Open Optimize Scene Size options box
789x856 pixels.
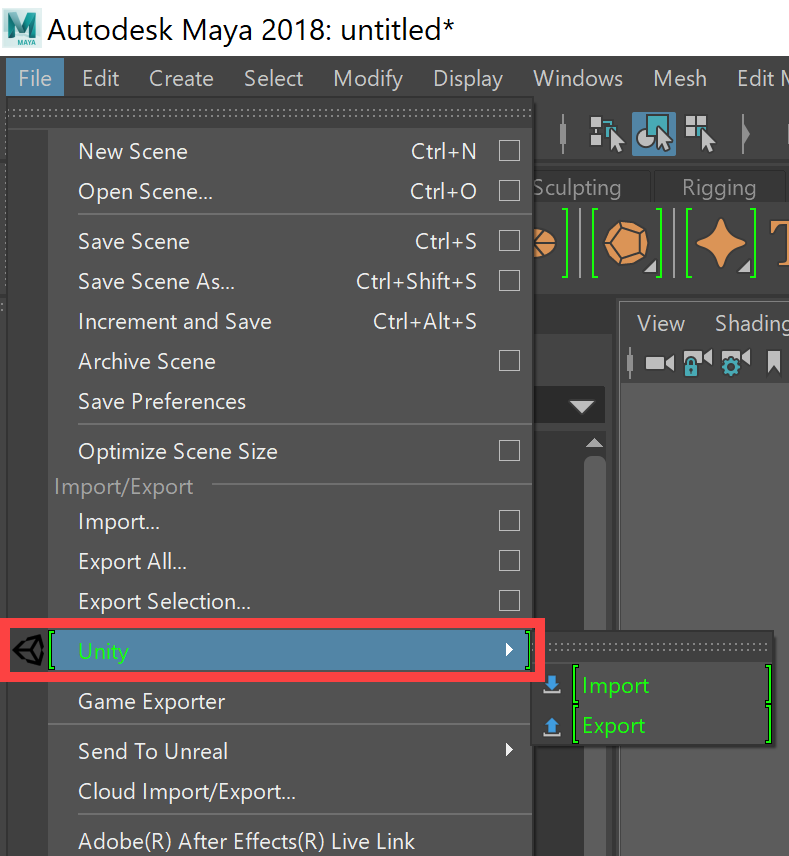[x=509, y=451]
